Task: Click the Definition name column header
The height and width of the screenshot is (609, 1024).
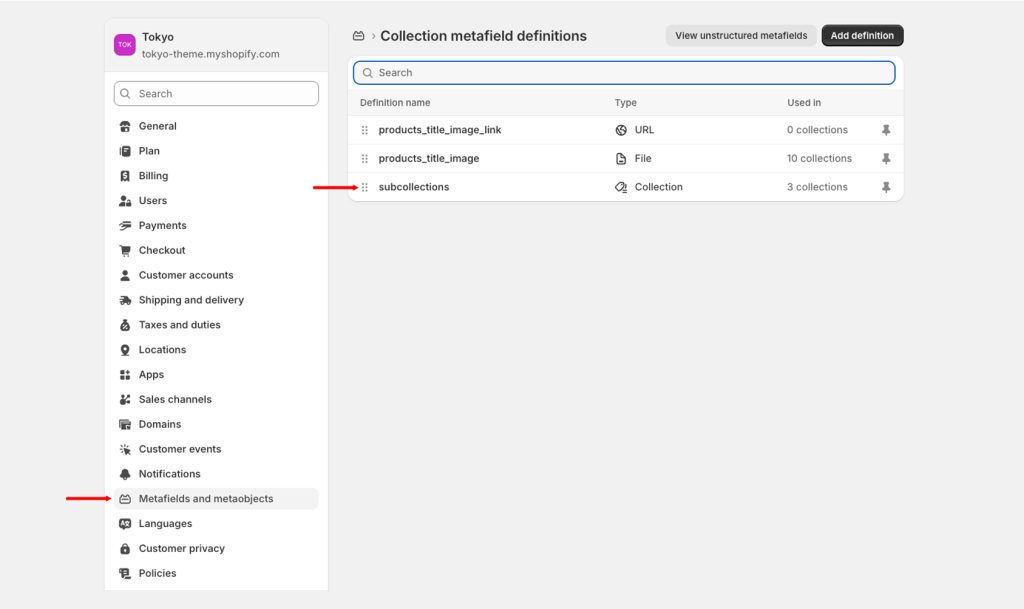Action: tap(394, 102)
